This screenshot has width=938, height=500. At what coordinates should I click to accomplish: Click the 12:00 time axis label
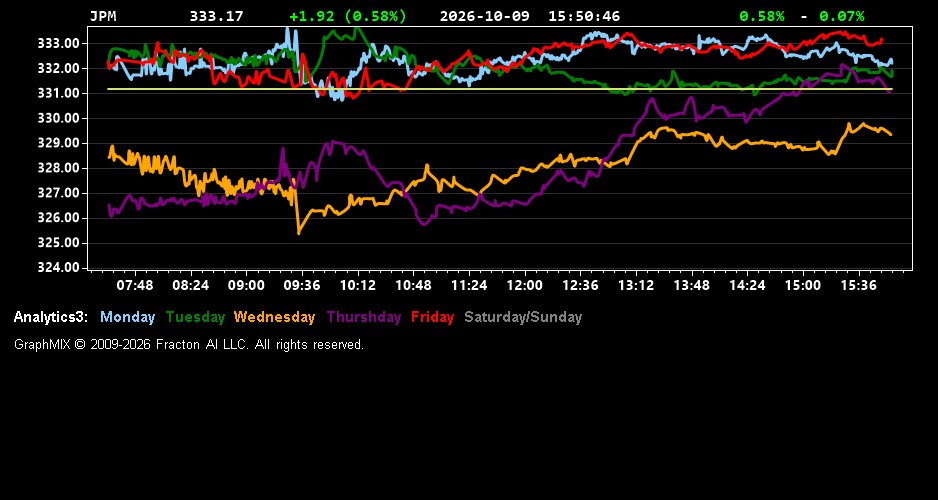click(x=525, y=286)
